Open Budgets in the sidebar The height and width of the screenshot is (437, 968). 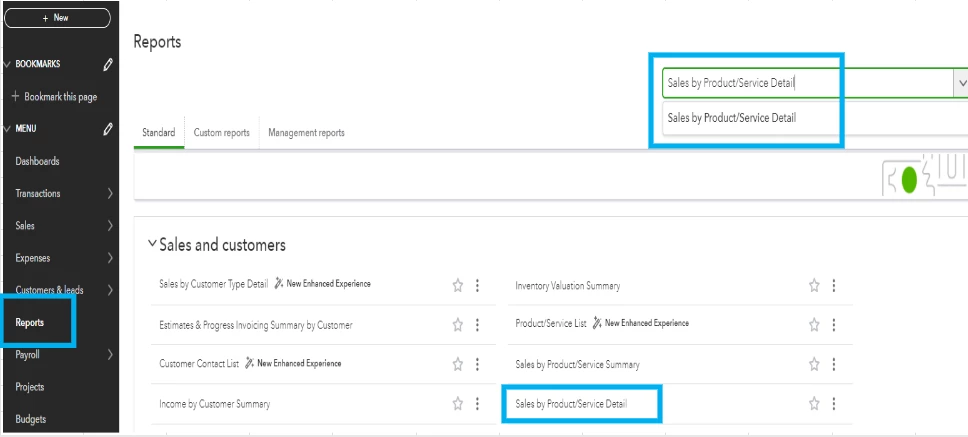30,419
